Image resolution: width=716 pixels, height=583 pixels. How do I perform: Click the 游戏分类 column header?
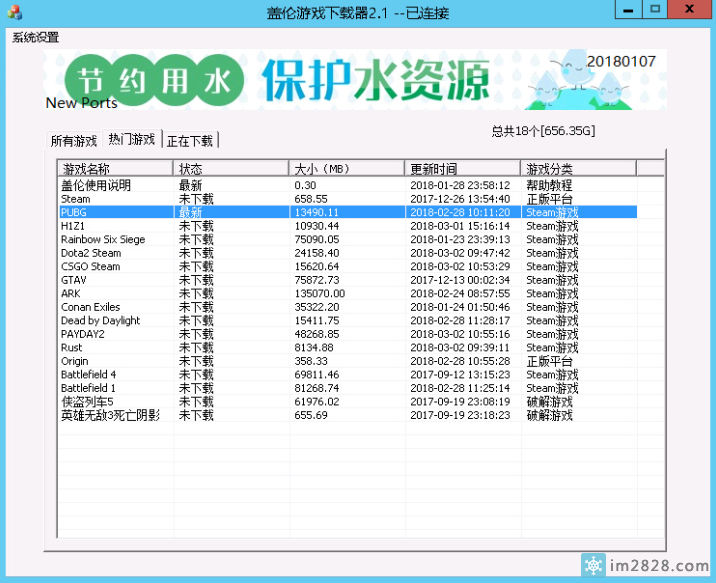578,168
